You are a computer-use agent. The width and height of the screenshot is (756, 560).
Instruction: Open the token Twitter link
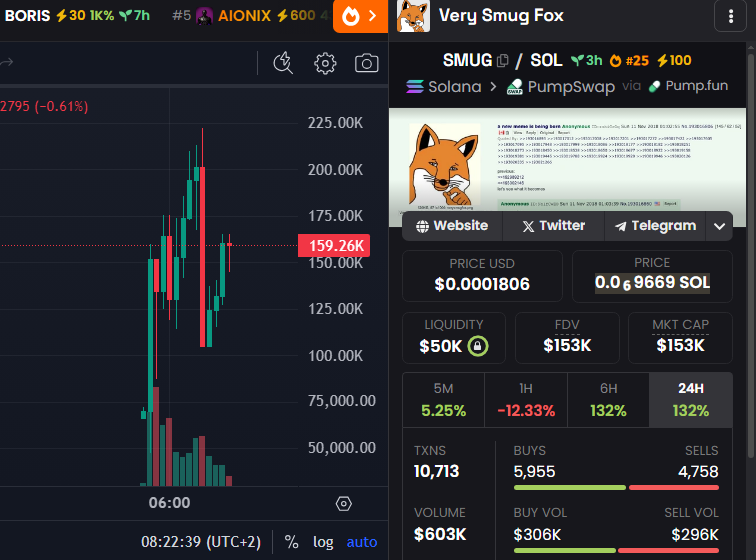[x=554, y=226]
